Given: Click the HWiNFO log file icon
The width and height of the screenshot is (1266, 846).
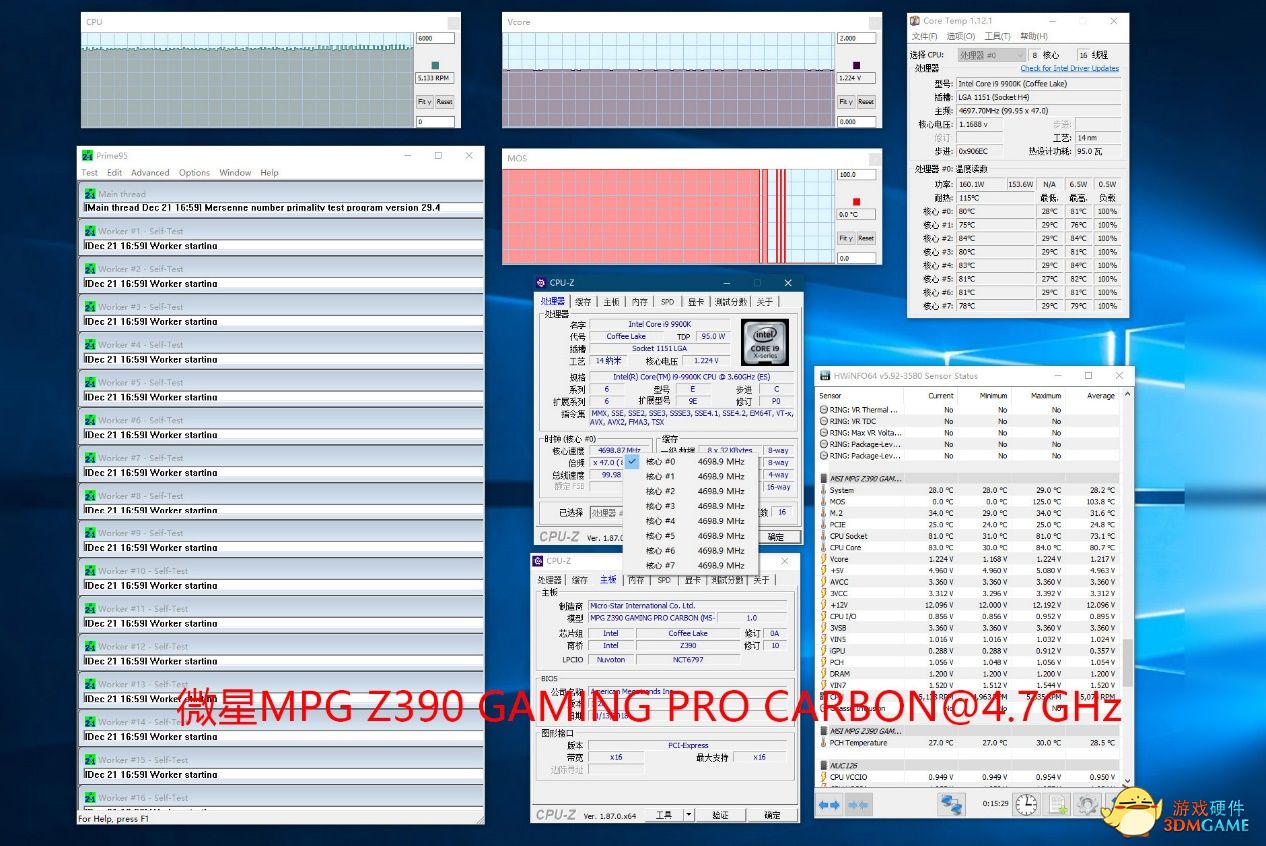Looking at the screenshot, I should (1057, 804).
